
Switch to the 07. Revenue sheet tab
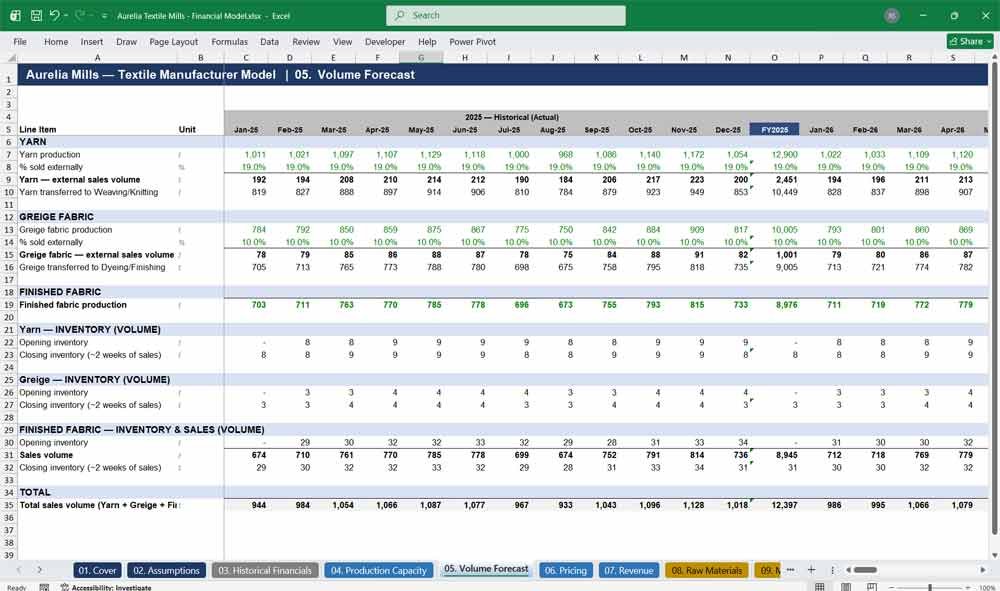click(x=629, y=571)
